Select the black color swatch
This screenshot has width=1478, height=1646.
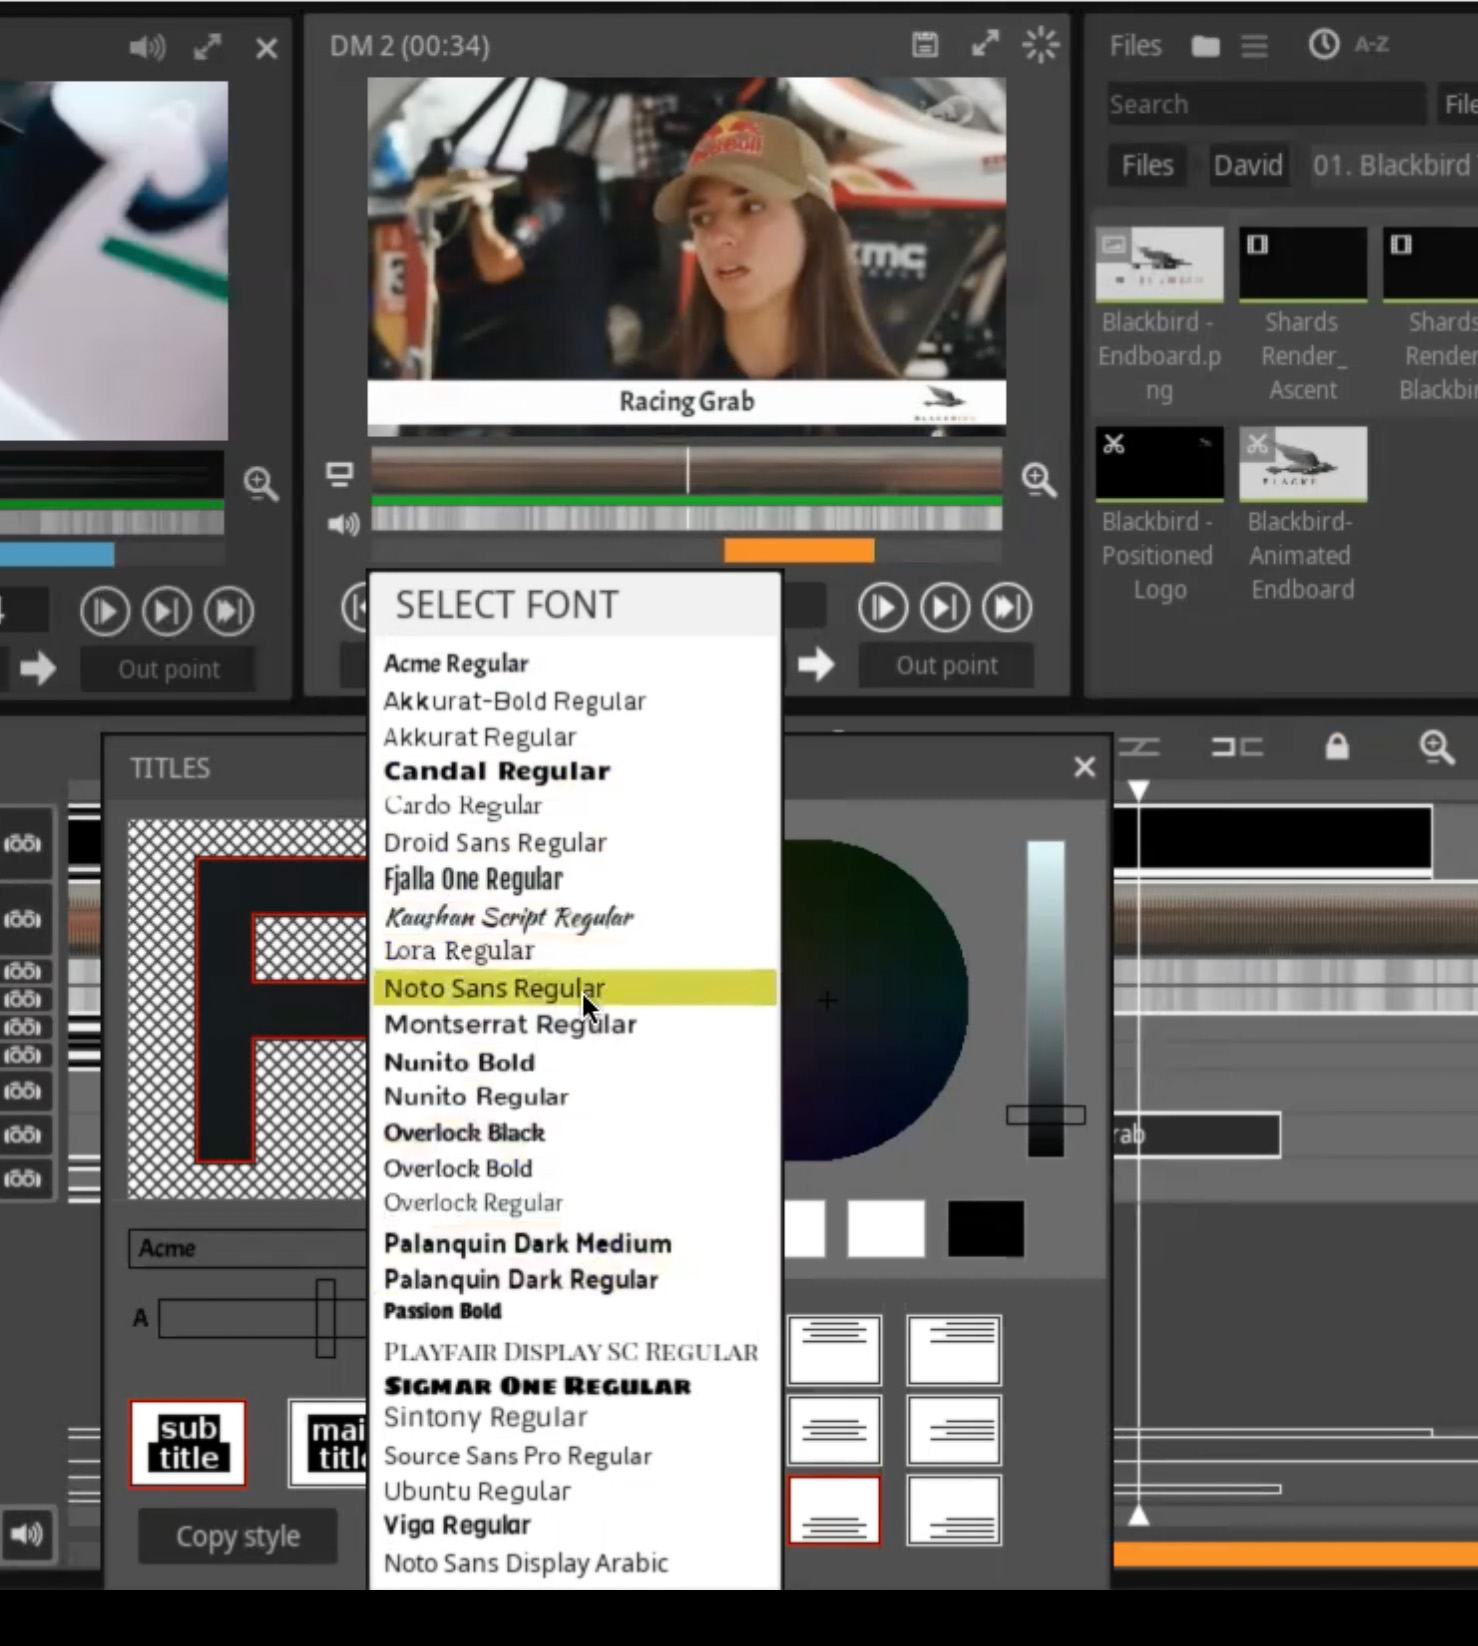click(x=985, y=1229)
